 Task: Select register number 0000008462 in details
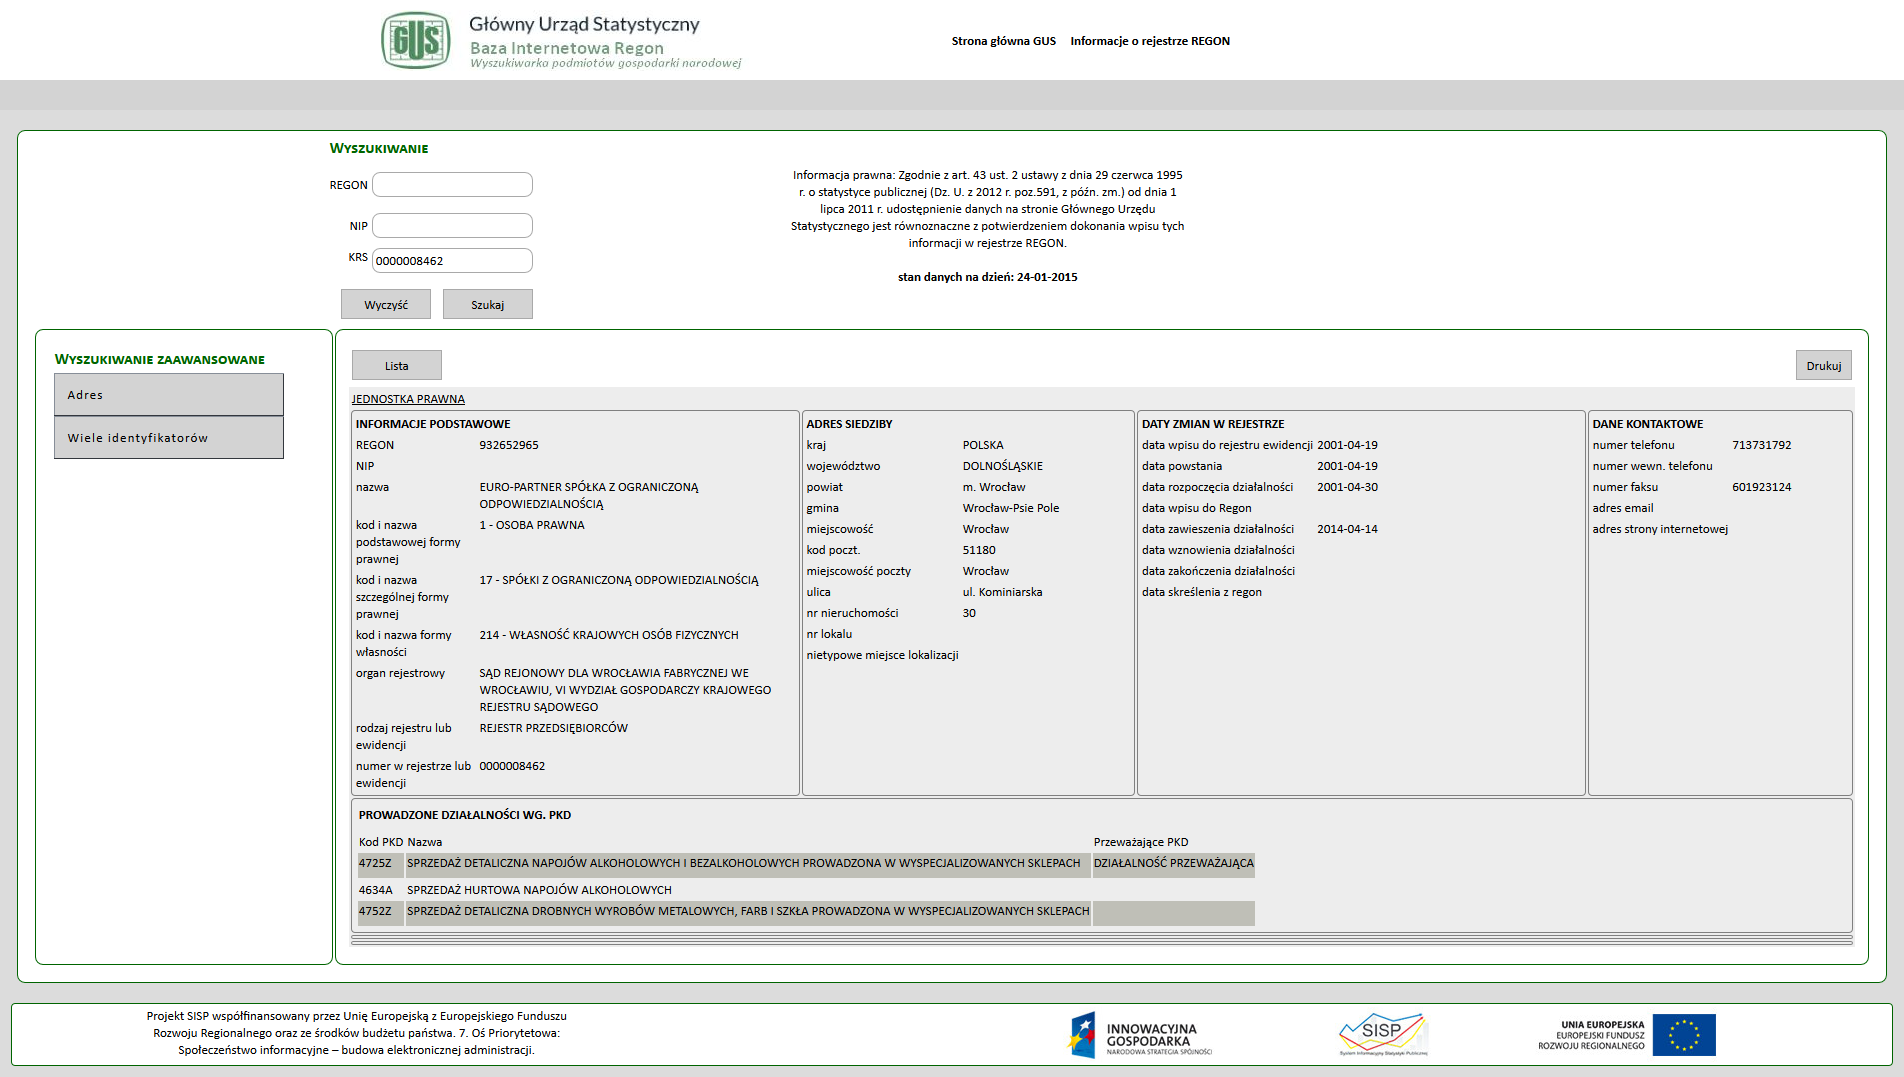click(x=512, y=766)
